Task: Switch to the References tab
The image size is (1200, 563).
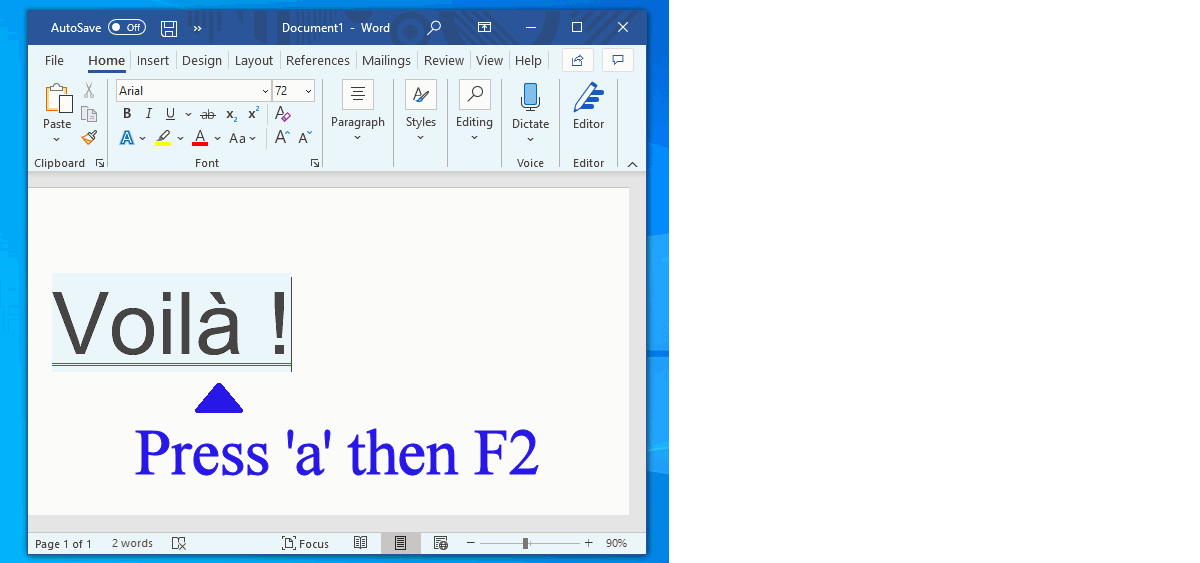Action: click(318, 61)
